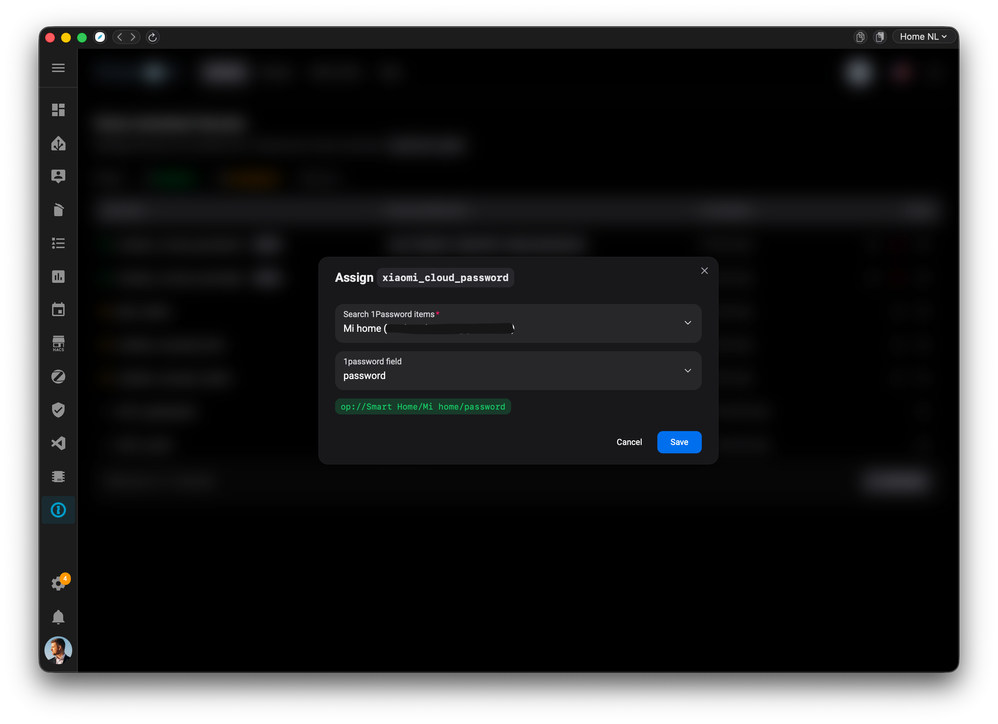This screenshot has width=998, height=724.
Task: Expand the Search 1Password items dropdown
Action: tap(687, 323)
